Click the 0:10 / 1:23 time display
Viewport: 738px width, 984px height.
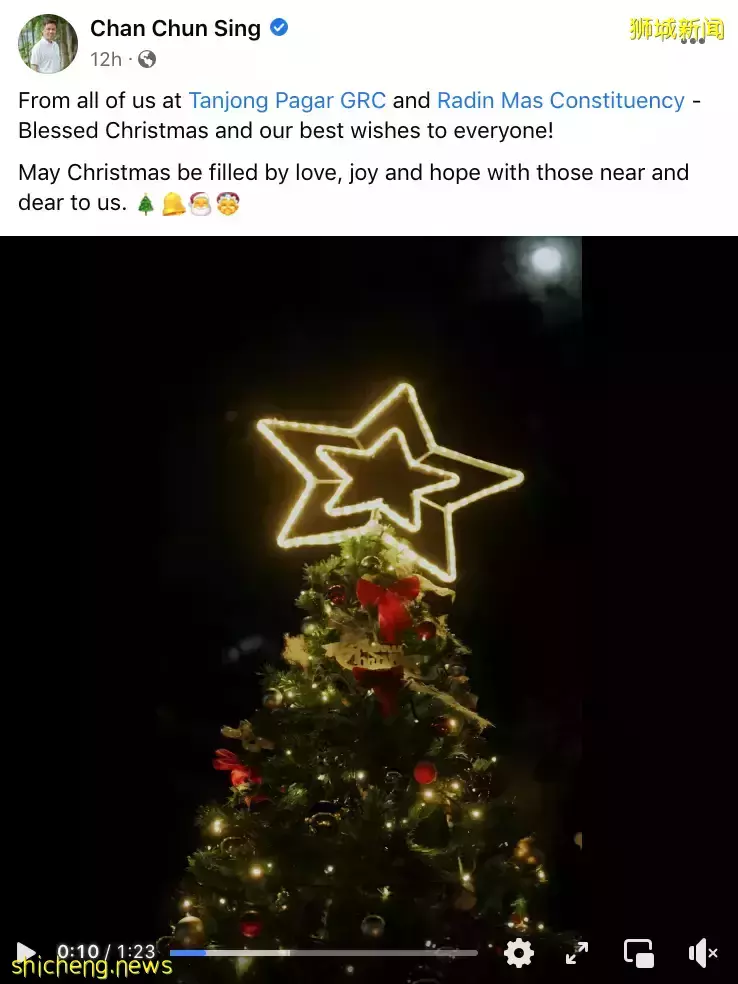[105, 951]
